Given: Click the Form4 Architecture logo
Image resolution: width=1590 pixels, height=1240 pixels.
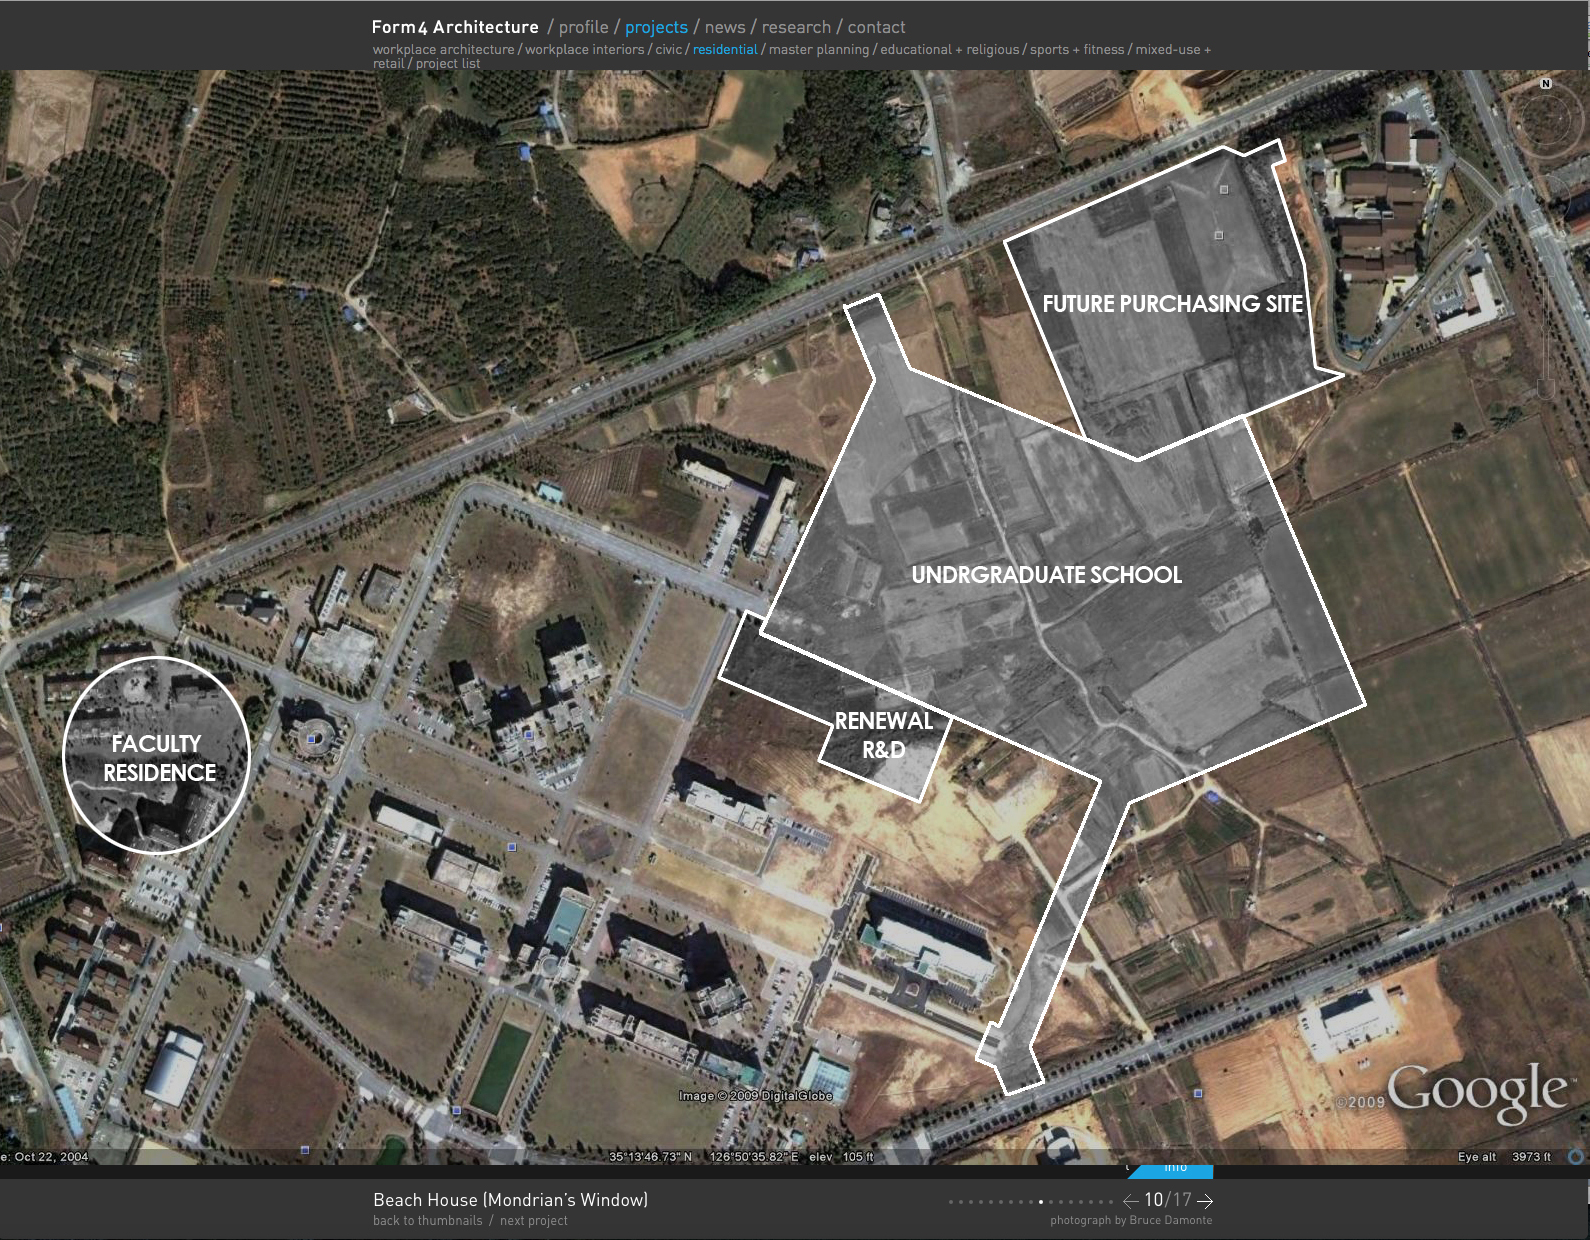Looking at the screenshot, I should (455, 27).
